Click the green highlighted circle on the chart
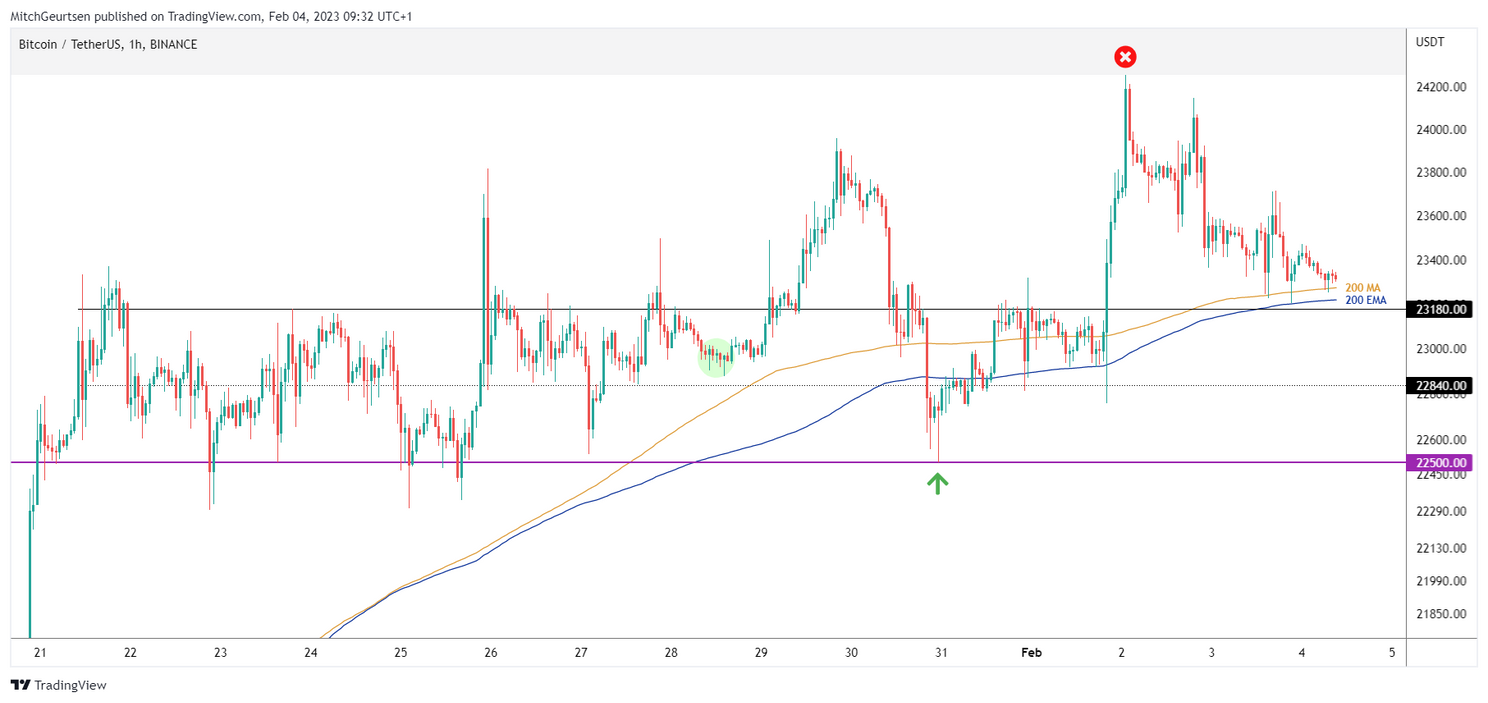 click(716, 358)
